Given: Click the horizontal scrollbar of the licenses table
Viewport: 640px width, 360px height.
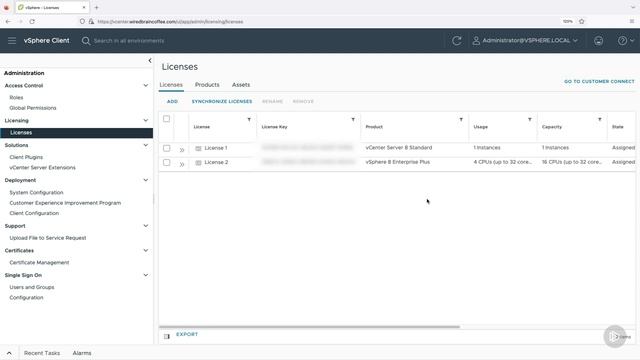Looking at the screenshot, I should (309, 327).
